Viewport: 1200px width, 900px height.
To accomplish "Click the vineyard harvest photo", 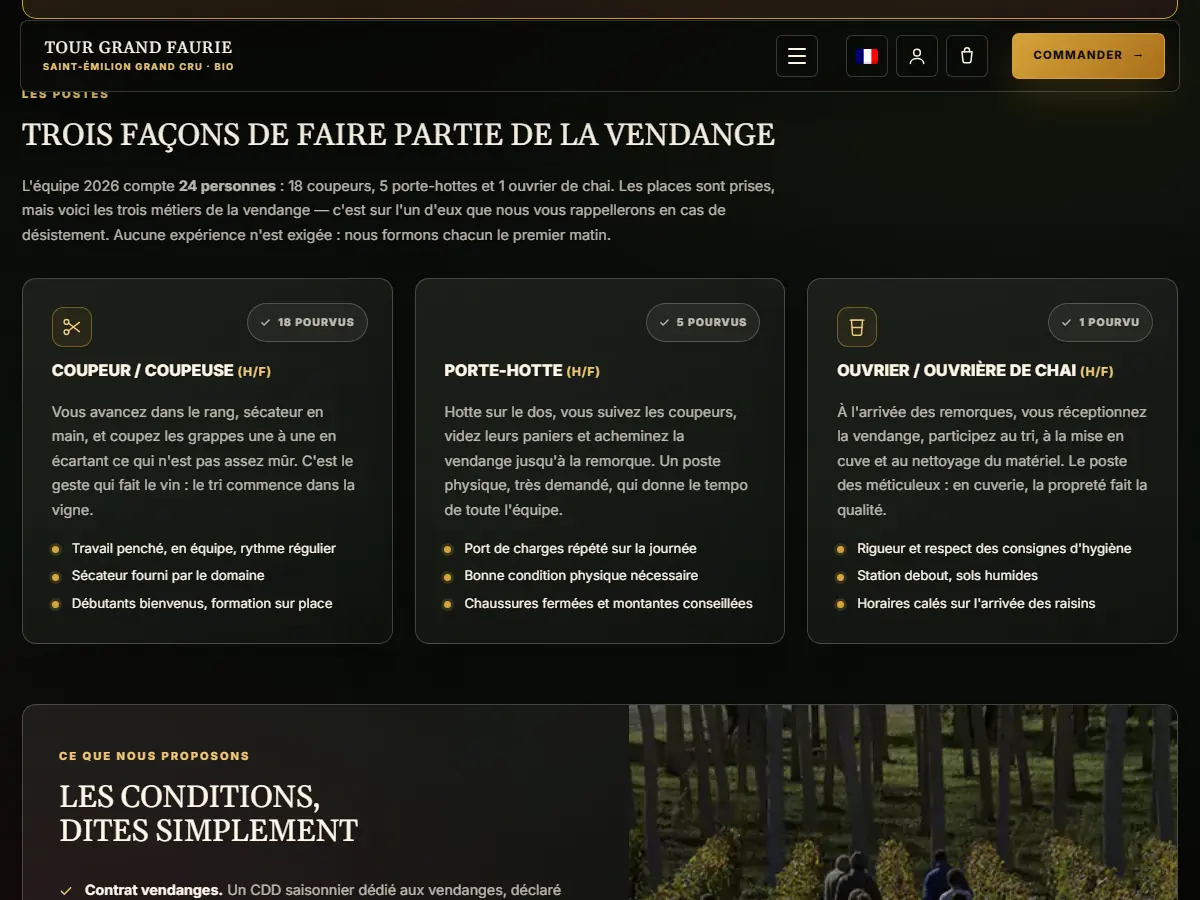I will 903,803.
